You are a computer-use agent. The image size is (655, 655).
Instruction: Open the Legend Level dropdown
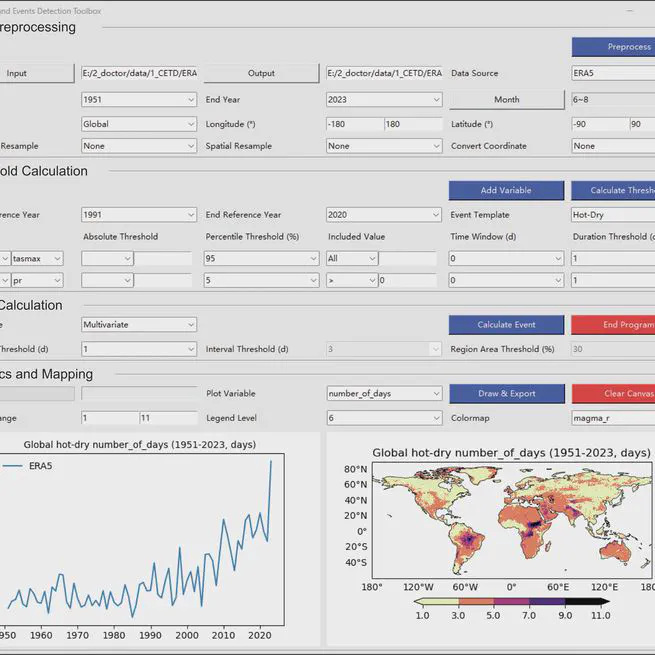[x=384, y=418]
